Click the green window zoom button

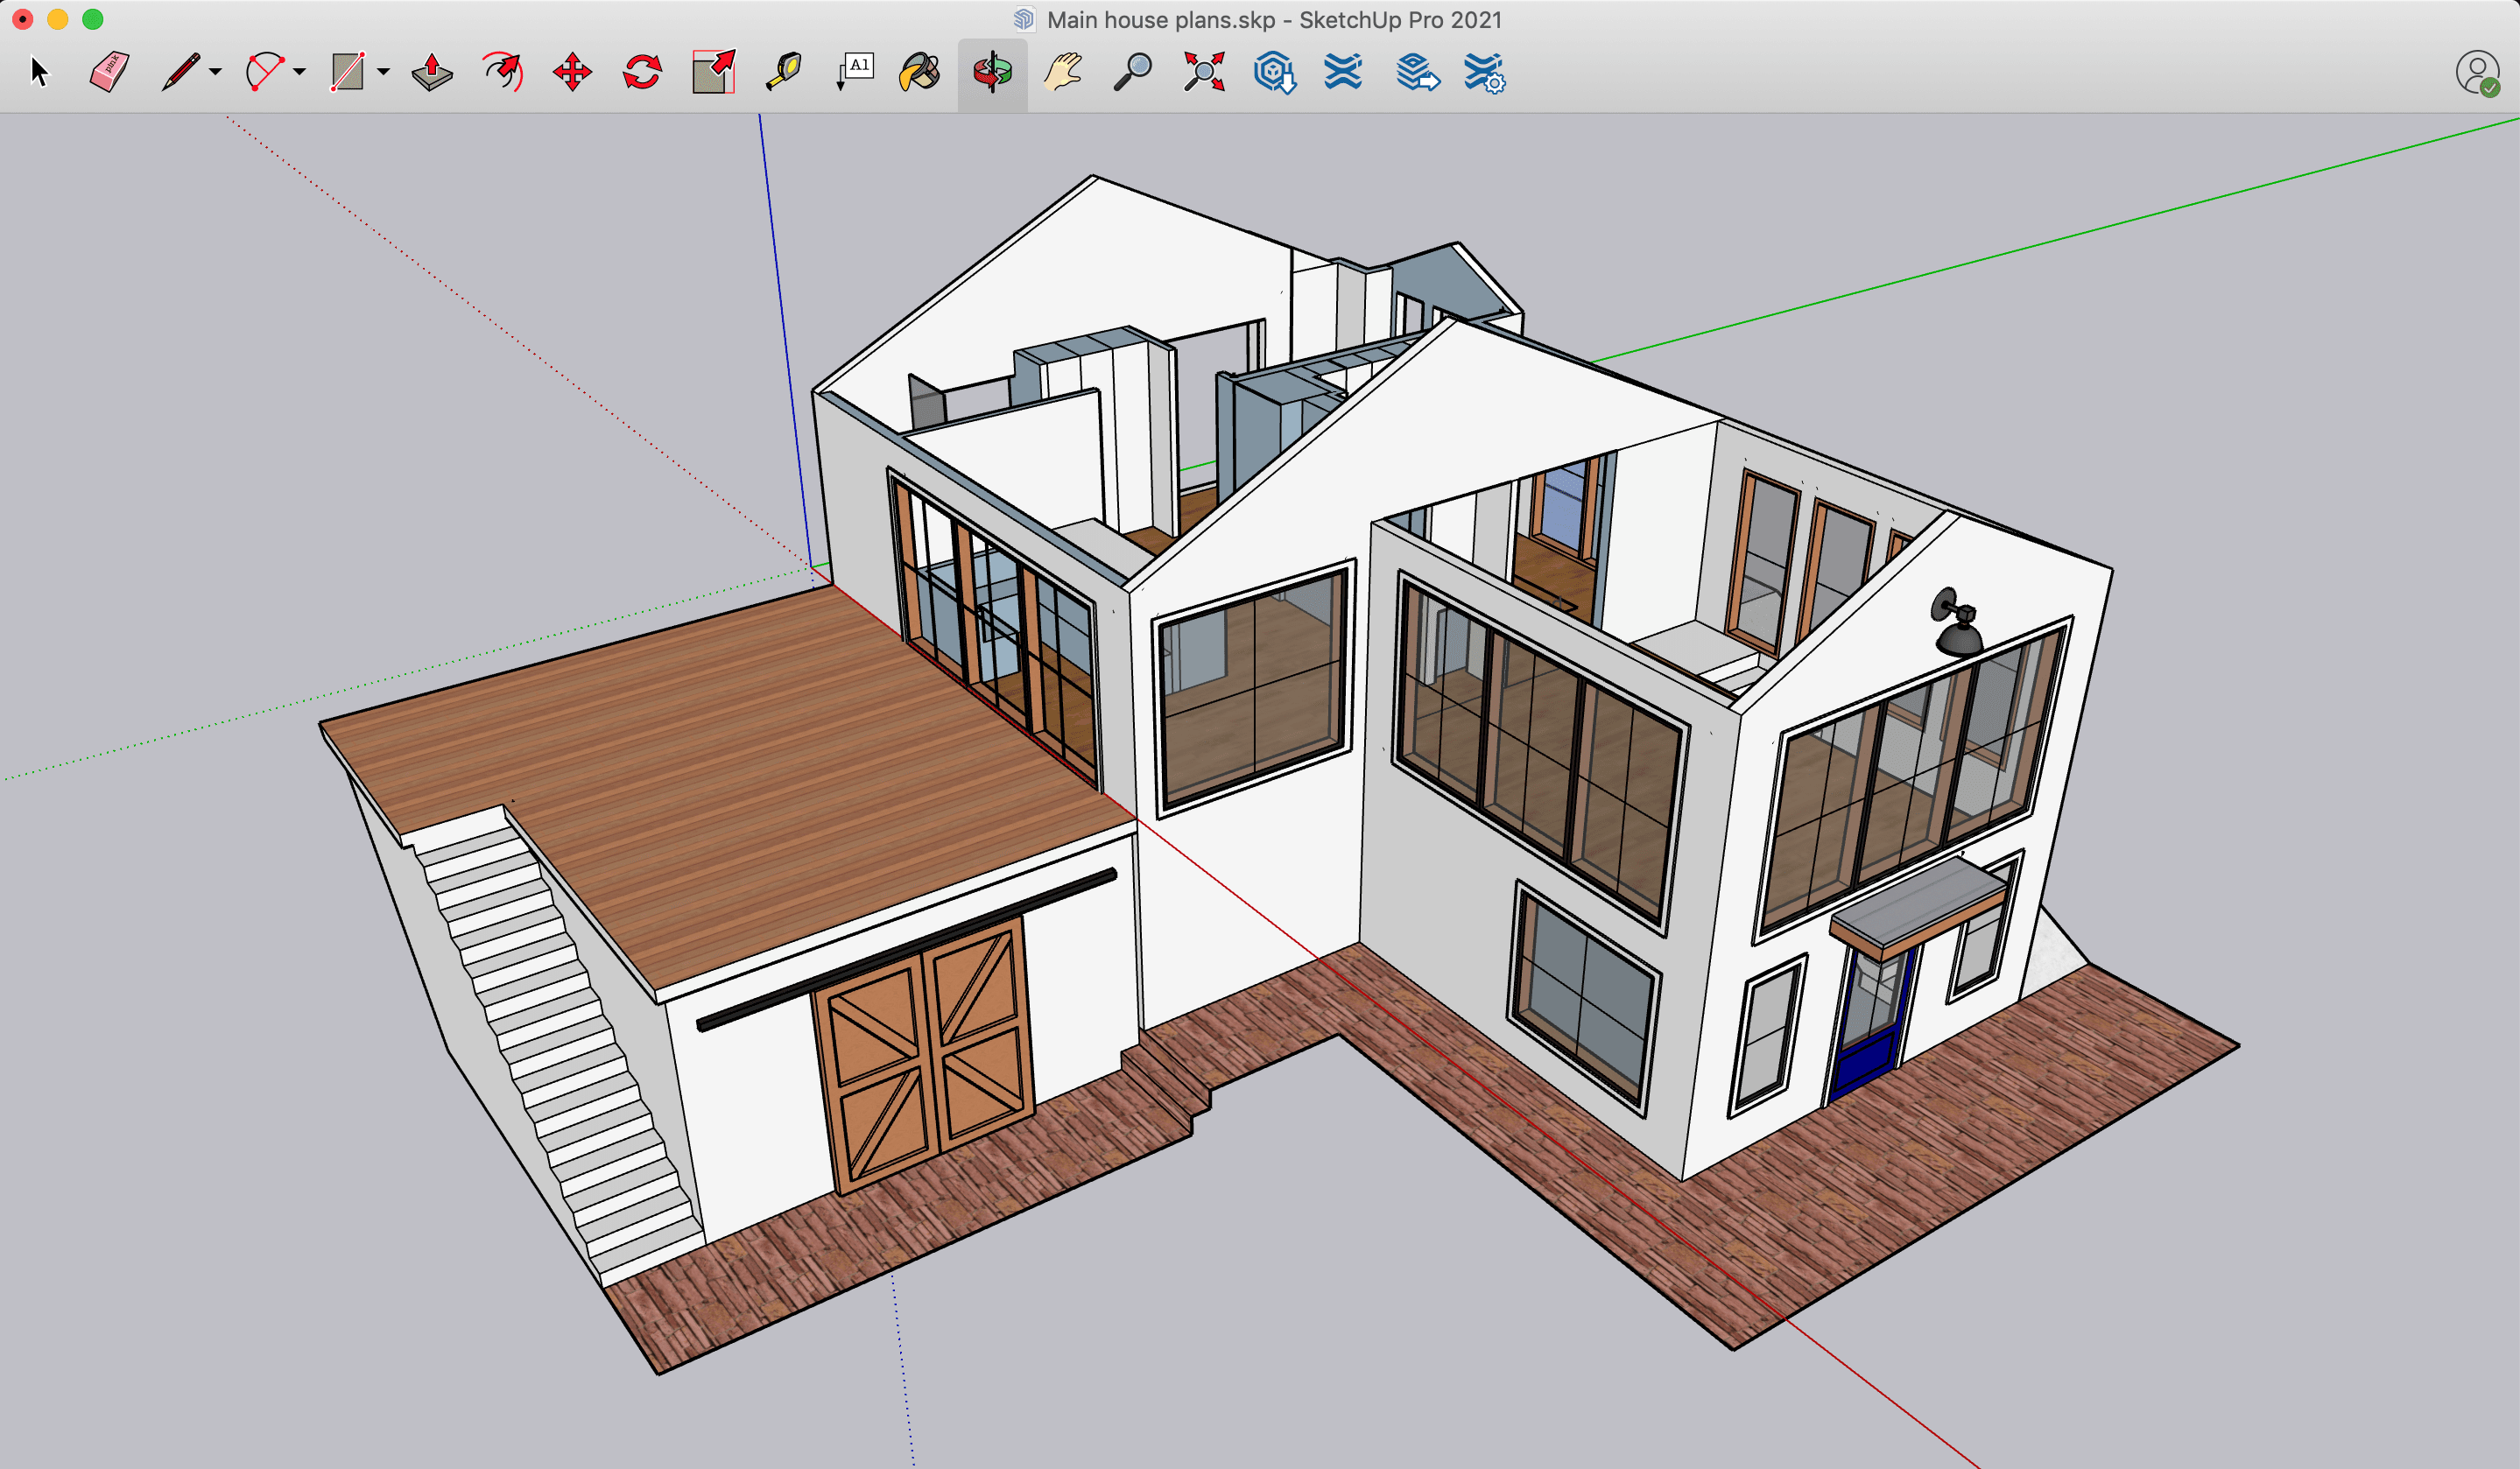(x=93, y=19)
